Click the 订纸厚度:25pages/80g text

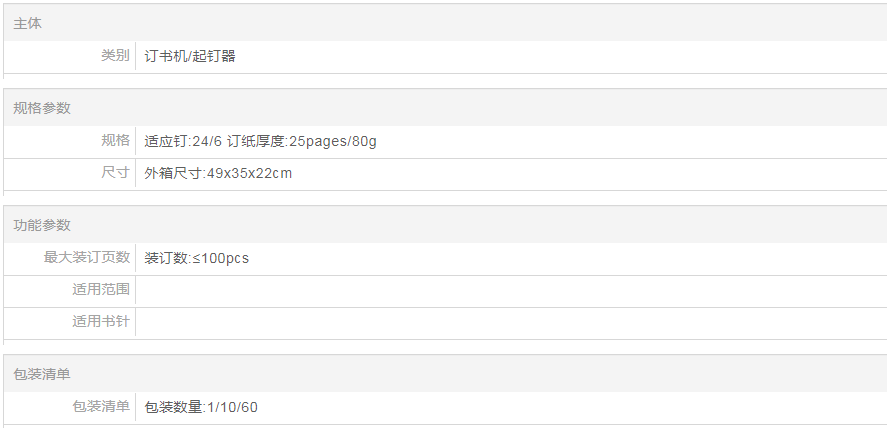[302, 141]
